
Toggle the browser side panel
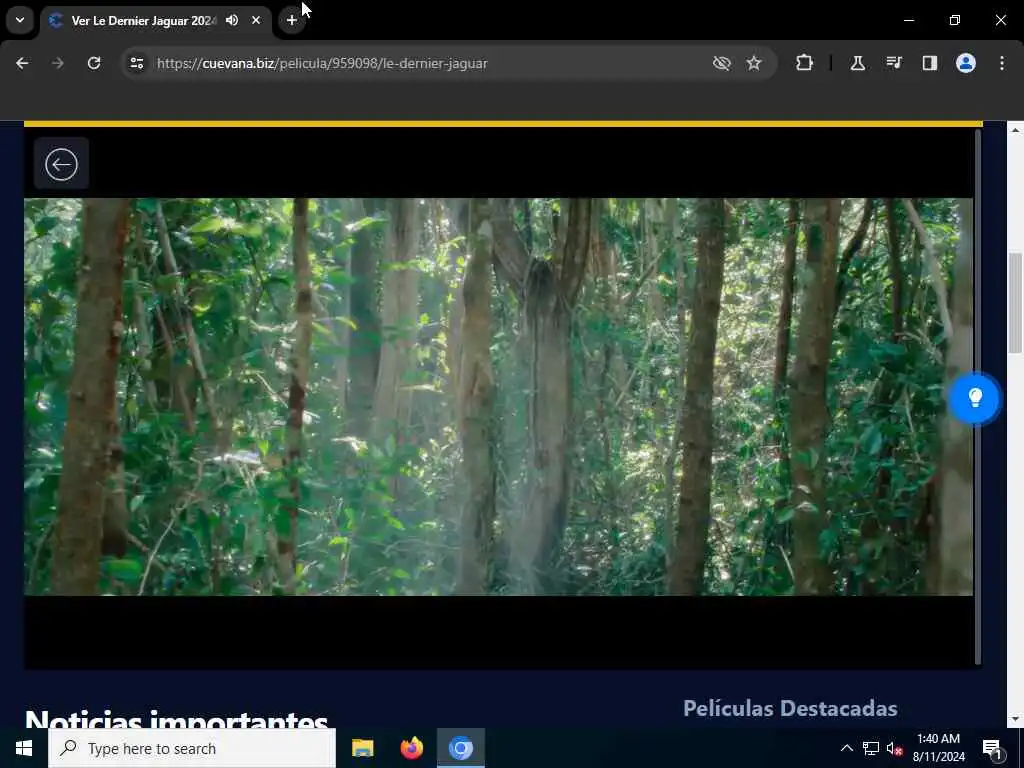tap(929, 63)
